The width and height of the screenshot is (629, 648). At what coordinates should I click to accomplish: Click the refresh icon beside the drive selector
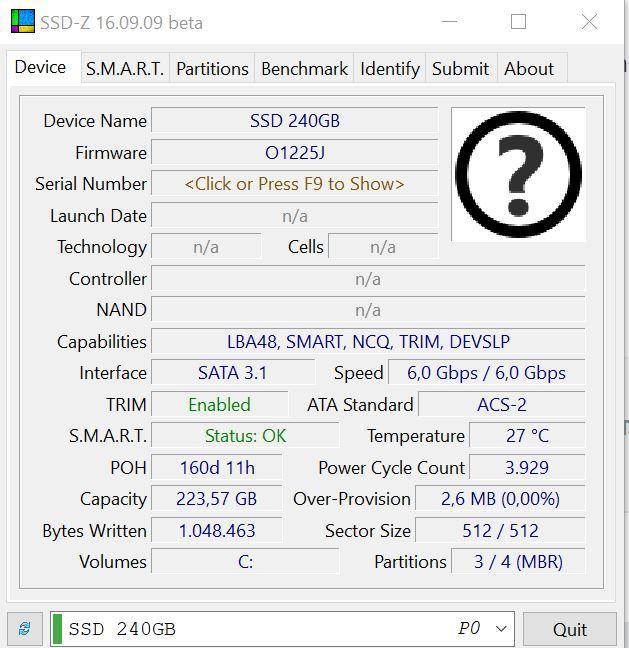pos(25,629)
